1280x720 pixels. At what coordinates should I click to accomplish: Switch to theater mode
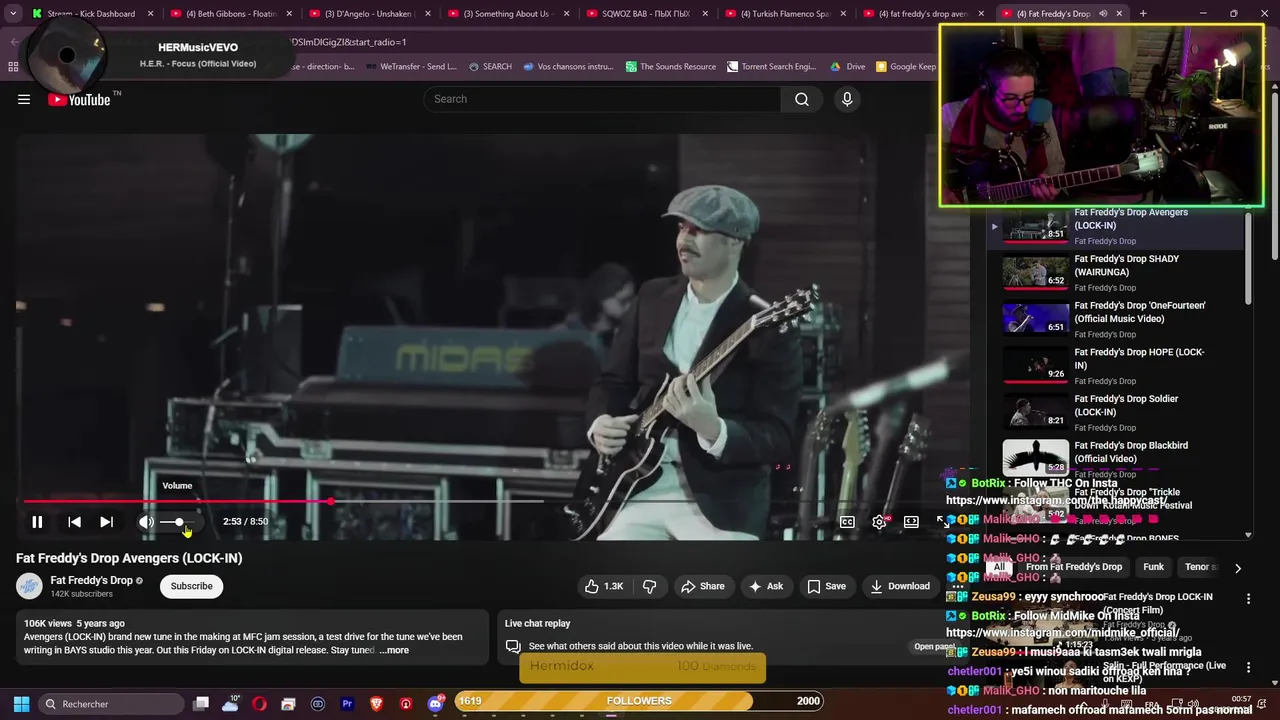coord(911,522)
